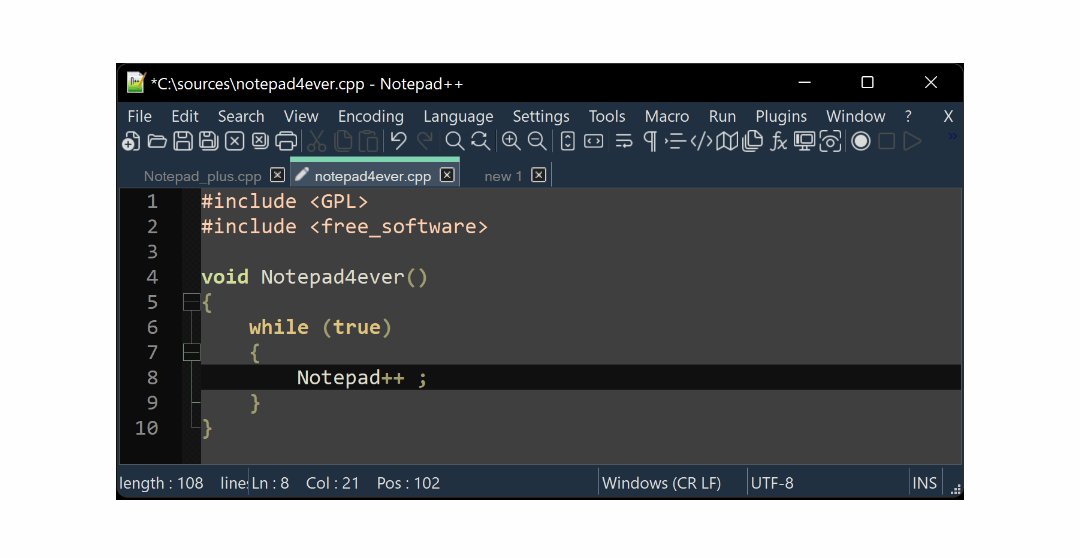Viewport: 1080px width, 558px height.
Task: Open Find with magnifier icon
Action: click(455, 141)
